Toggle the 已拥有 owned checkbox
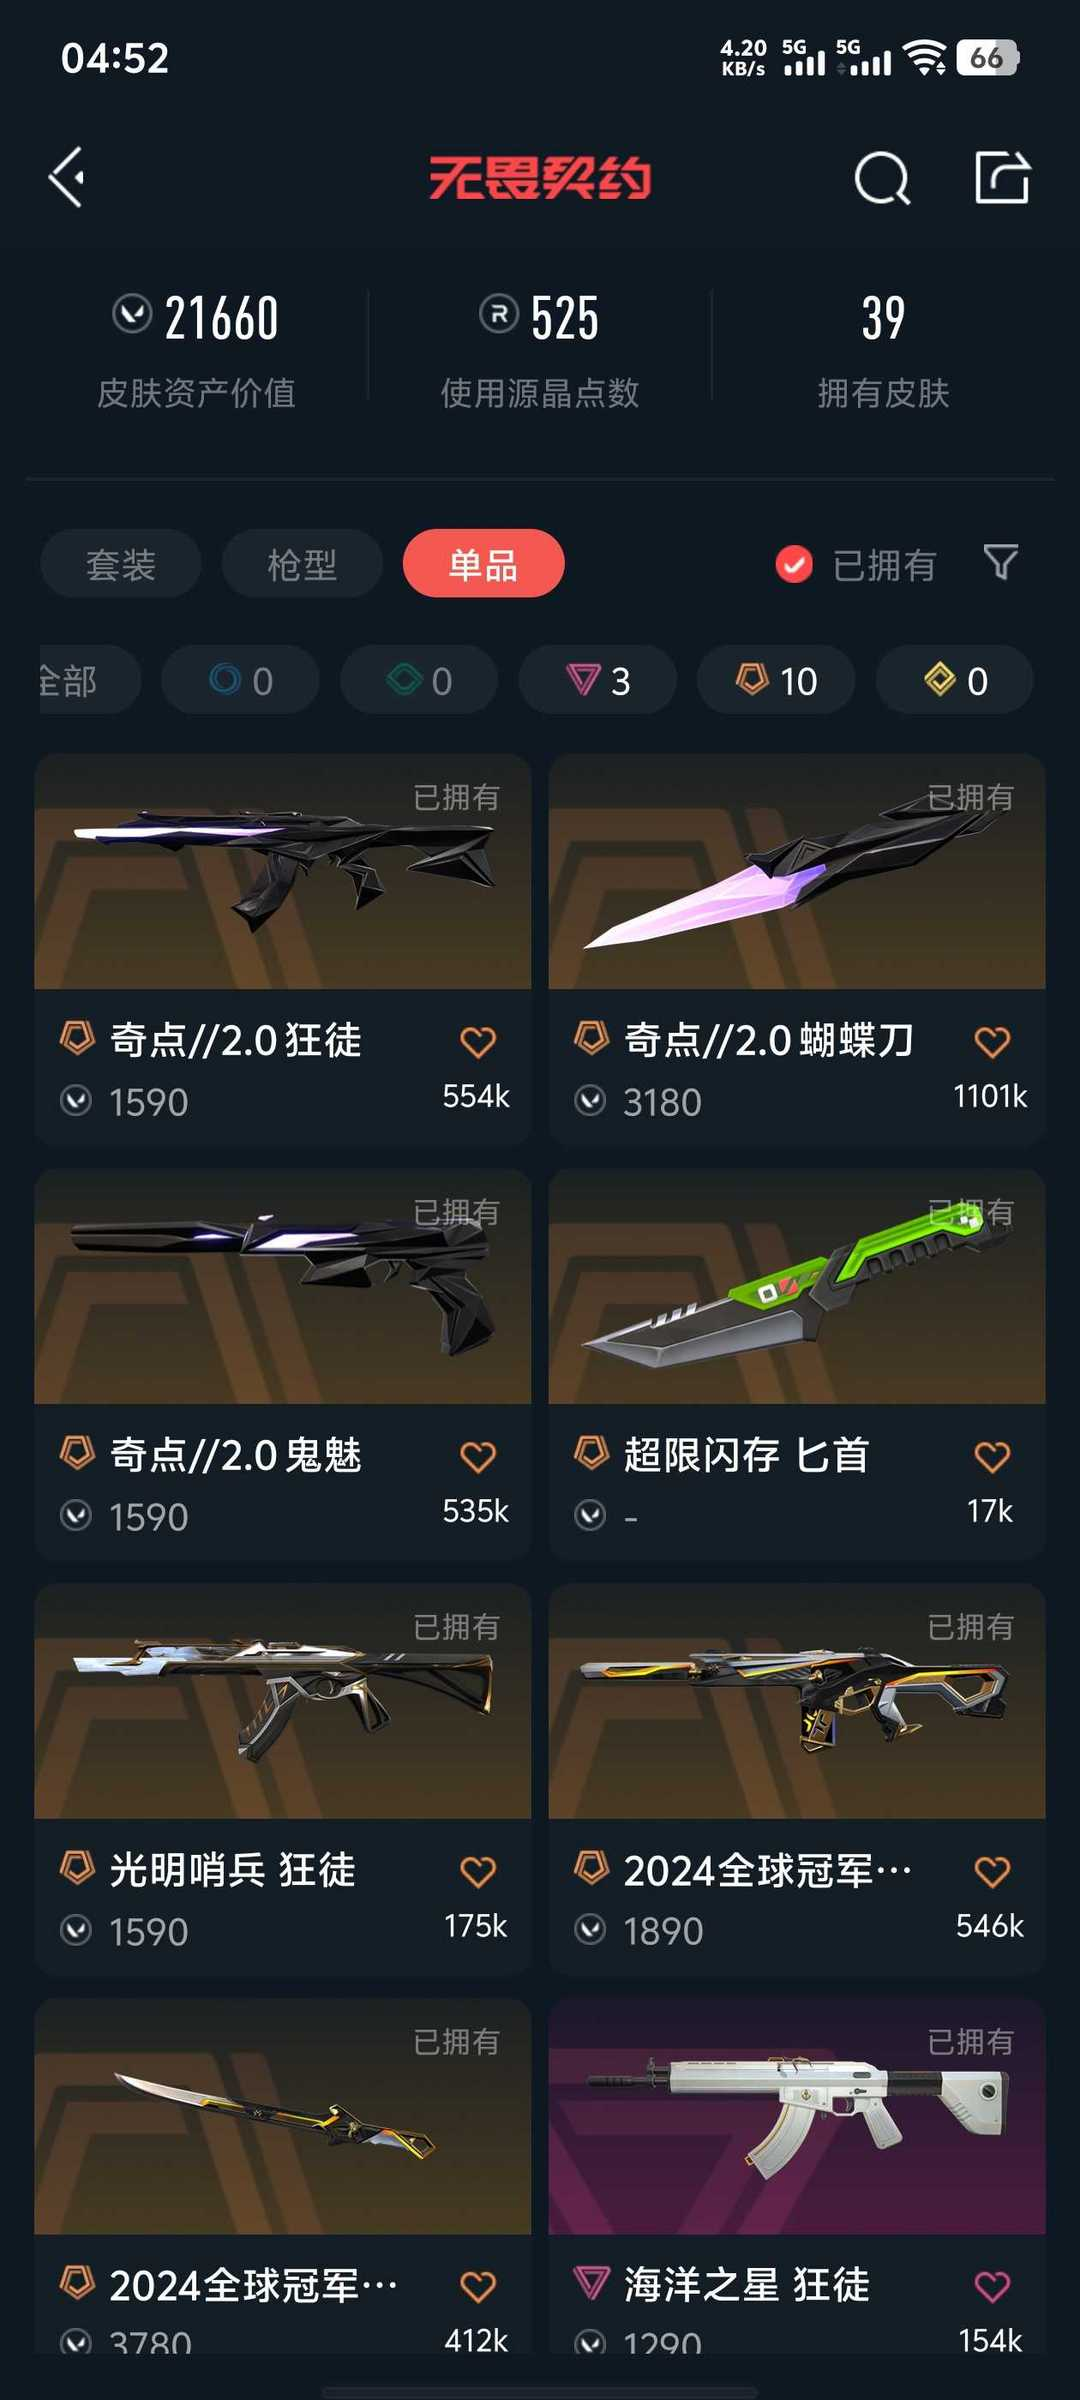This screenshot has width=1080, height=2400. [794, 564]
